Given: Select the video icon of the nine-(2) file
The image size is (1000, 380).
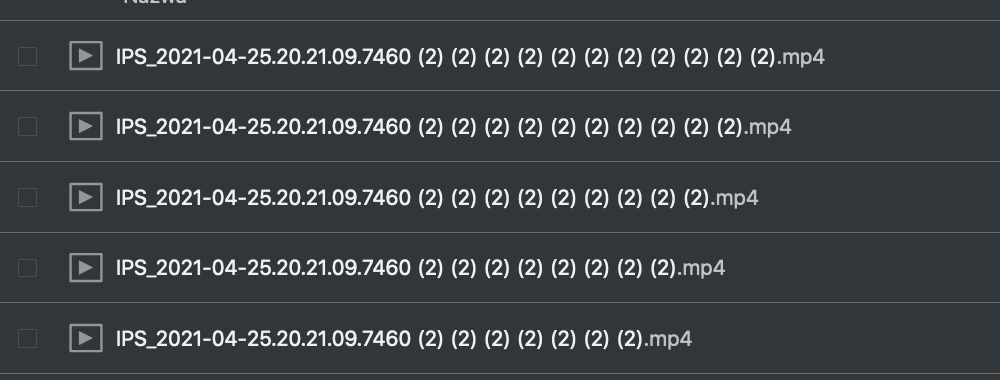Looking at the screenshot, I should pos(85,197).
